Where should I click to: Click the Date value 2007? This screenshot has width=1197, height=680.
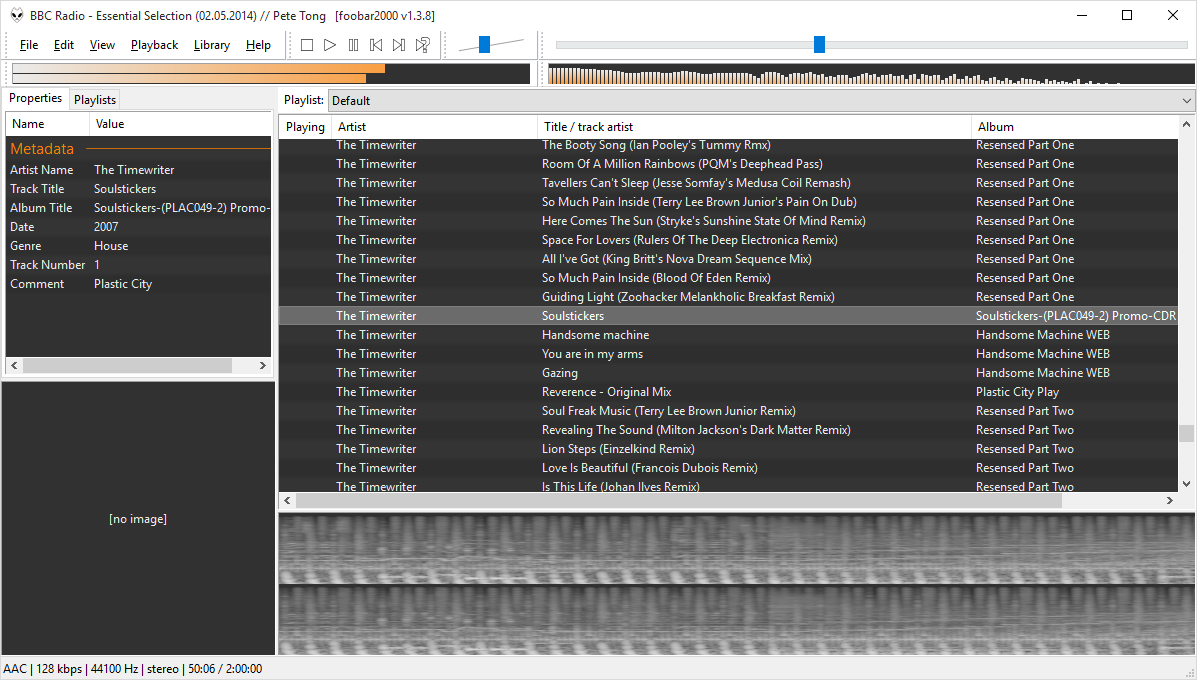[x=106, y=227]
